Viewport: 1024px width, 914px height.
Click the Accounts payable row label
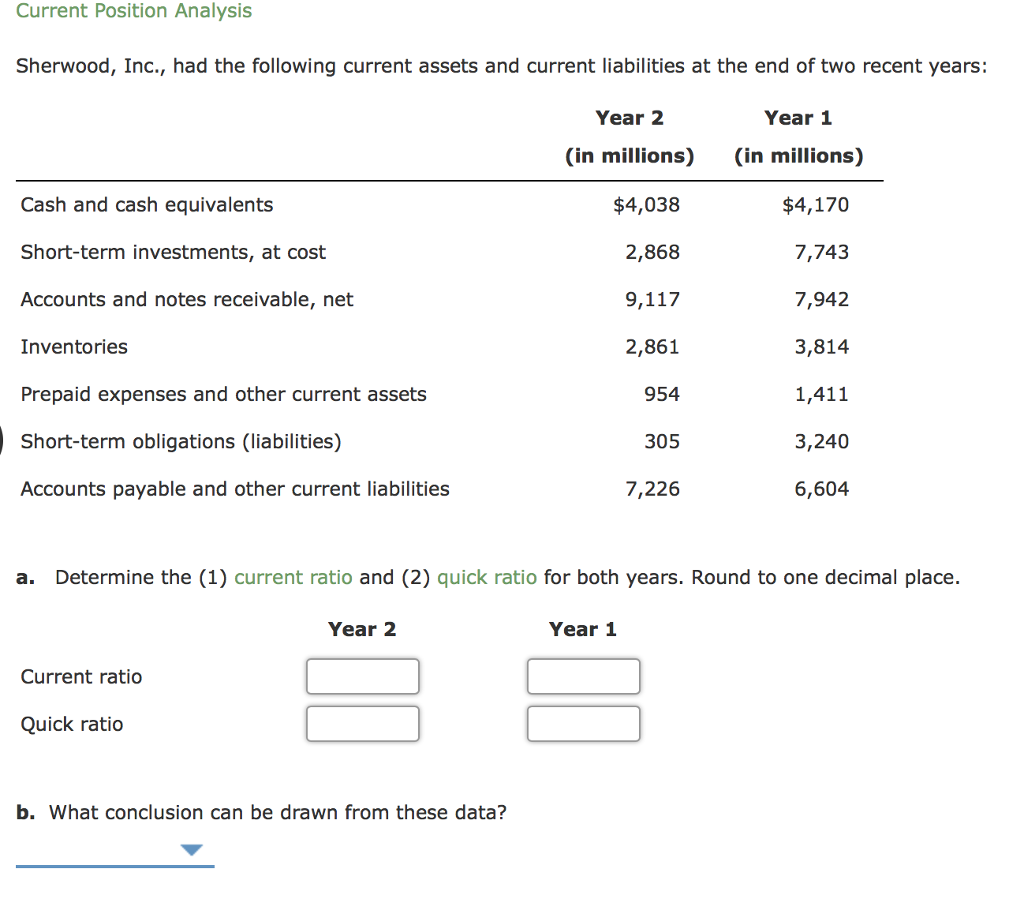234,489
